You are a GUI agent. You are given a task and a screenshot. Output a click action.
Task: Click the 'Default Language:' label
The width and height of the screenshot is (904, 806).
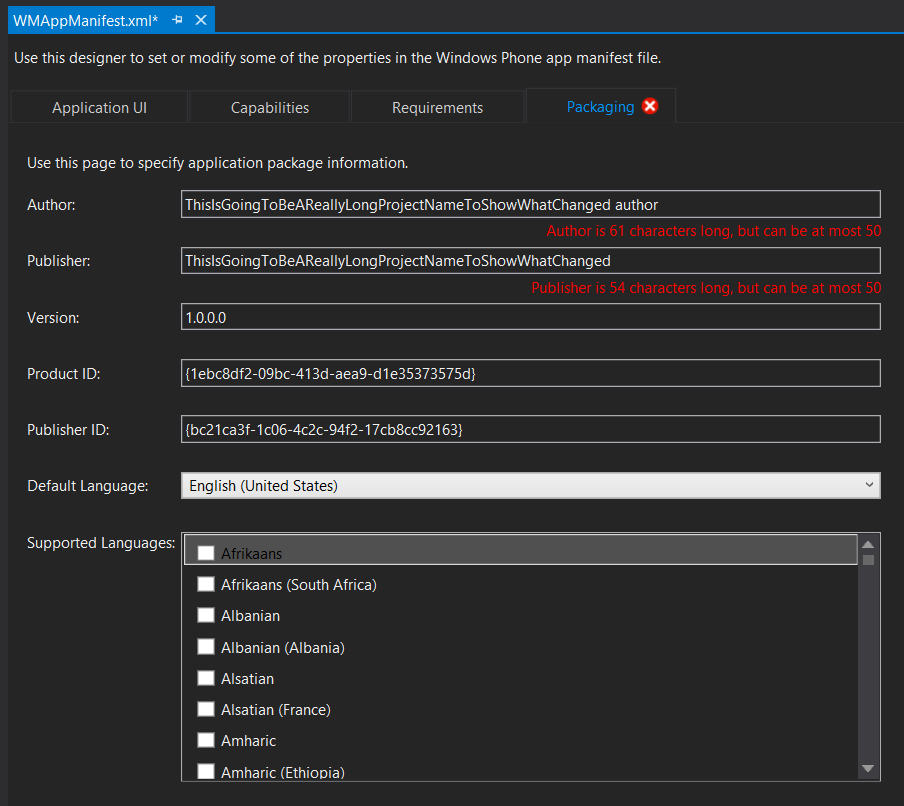point(88,486)
